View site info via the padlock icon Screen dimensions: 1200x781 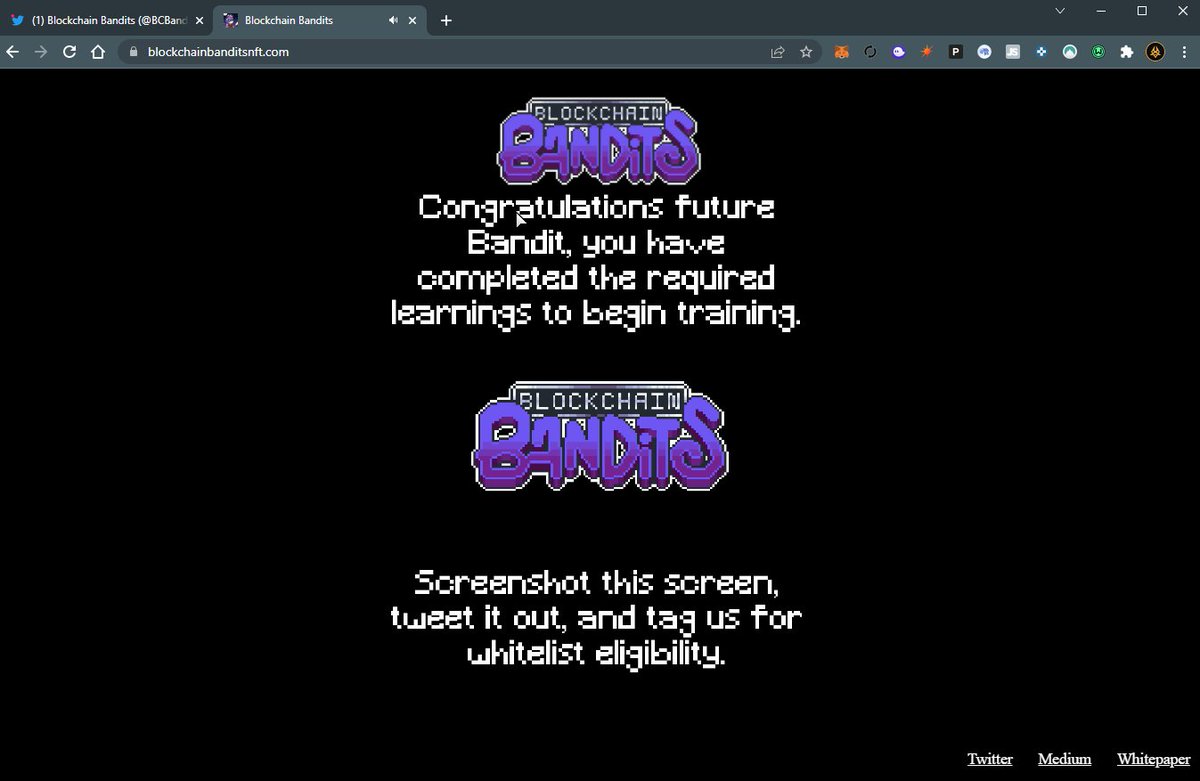click(133, 52)
